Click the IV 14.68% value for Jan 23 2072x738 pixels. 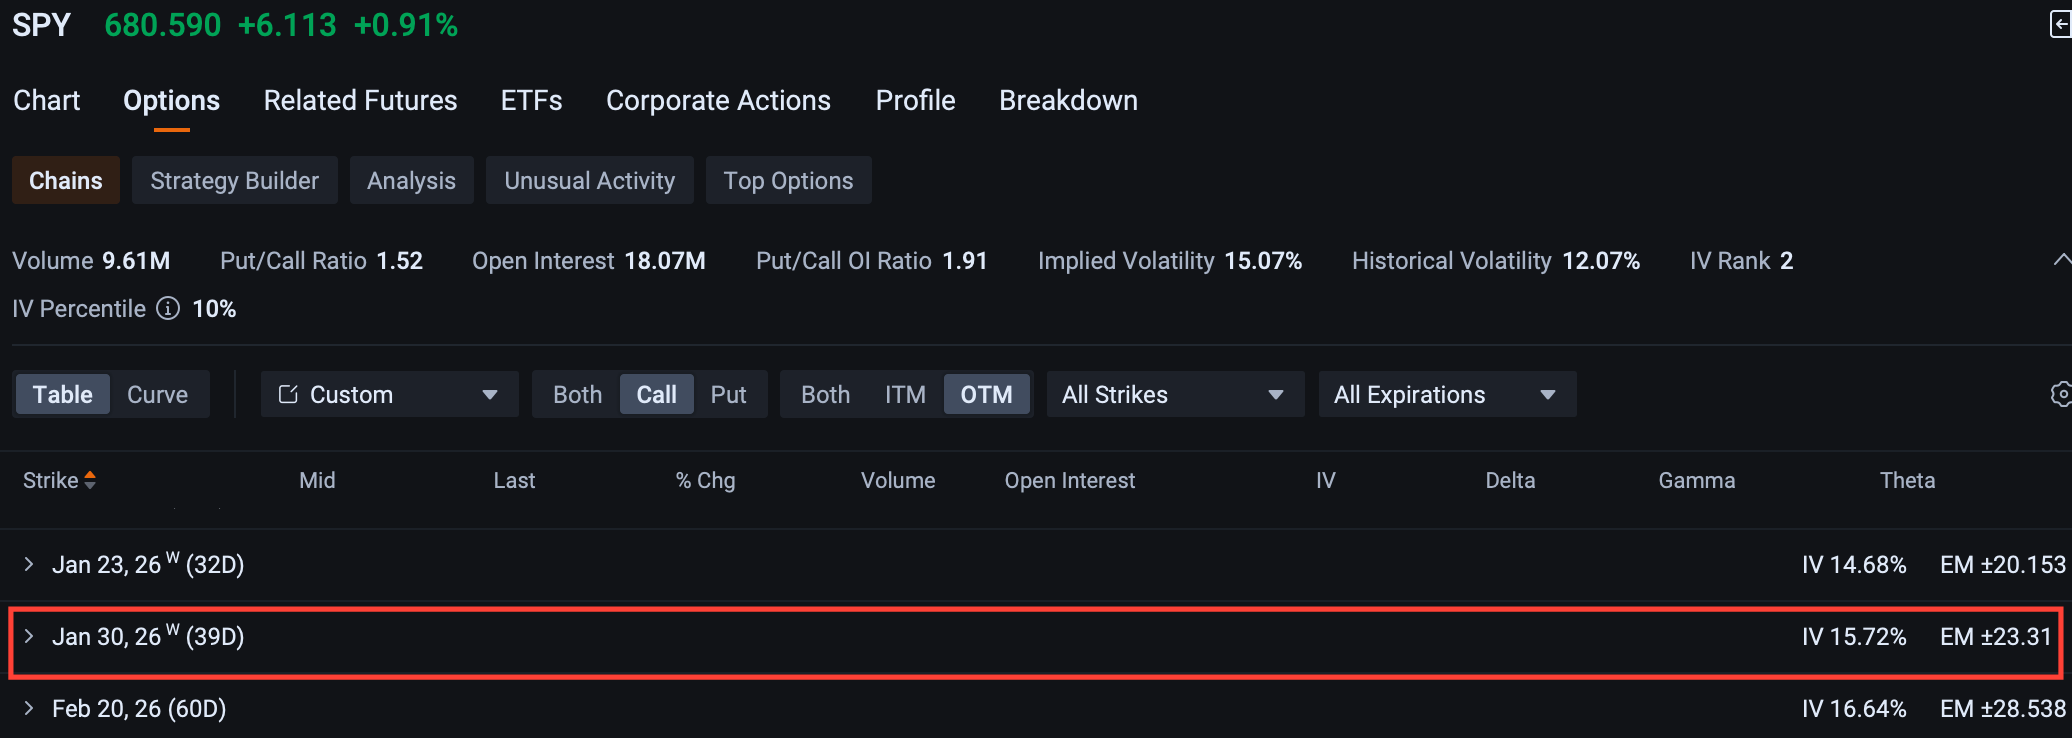click(x=1854, y=564)
